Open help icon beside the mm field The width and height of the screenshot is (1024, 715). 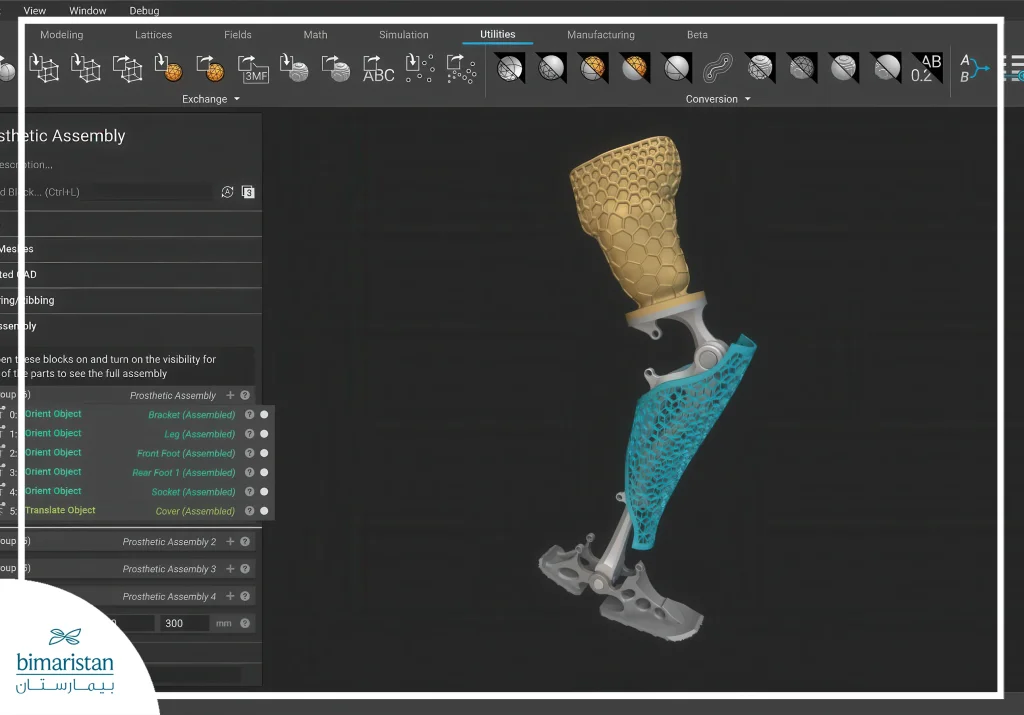[245, 623]
